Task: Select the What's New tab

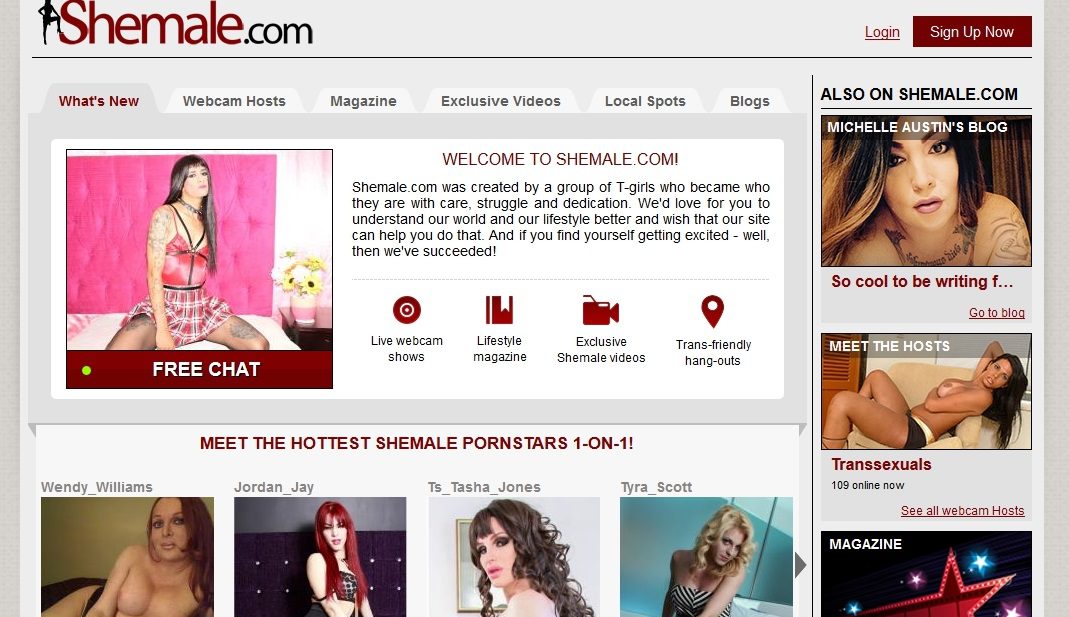Action: point(99,101)
